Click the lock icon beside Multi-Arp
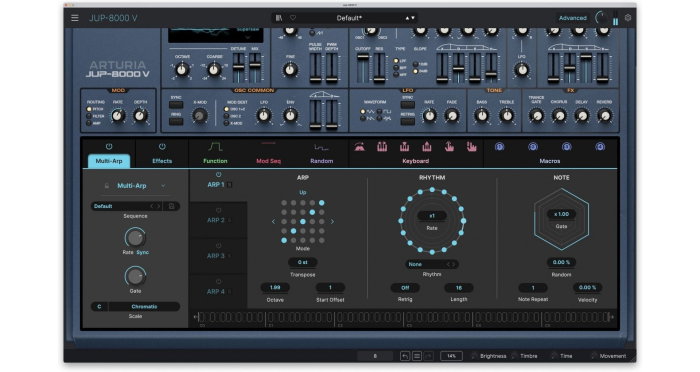 coord(107,185)
